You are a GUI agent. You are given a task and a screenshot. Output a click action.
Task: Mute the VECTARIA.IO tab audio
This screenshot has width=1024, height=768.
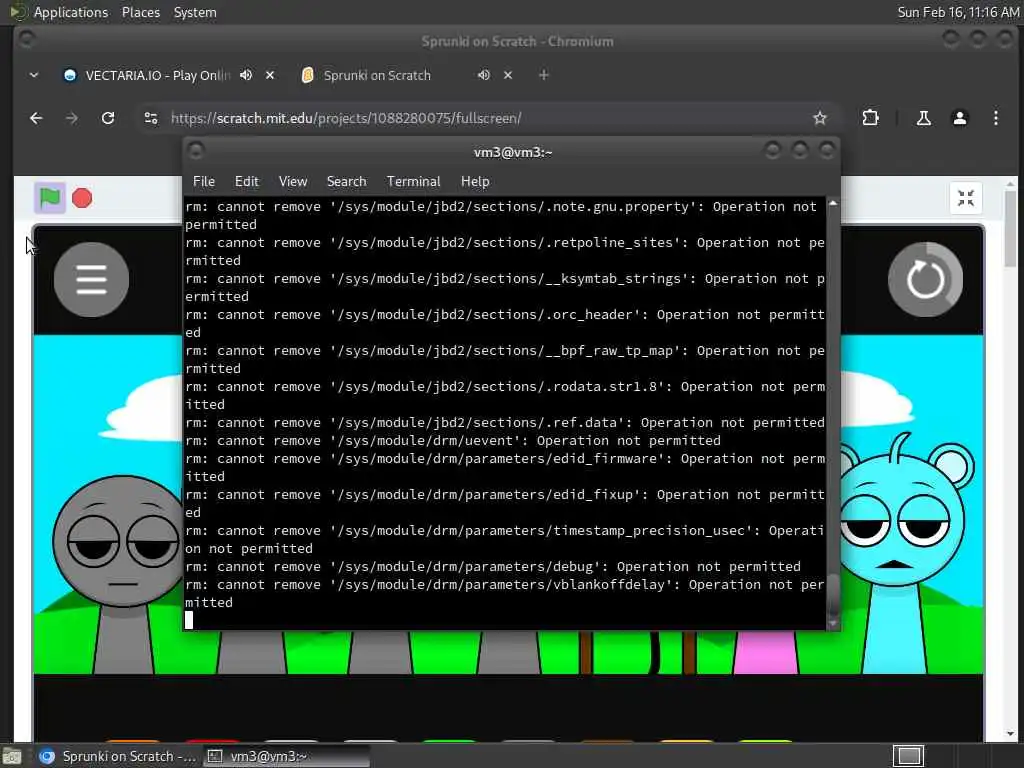[x=246, y=75]
